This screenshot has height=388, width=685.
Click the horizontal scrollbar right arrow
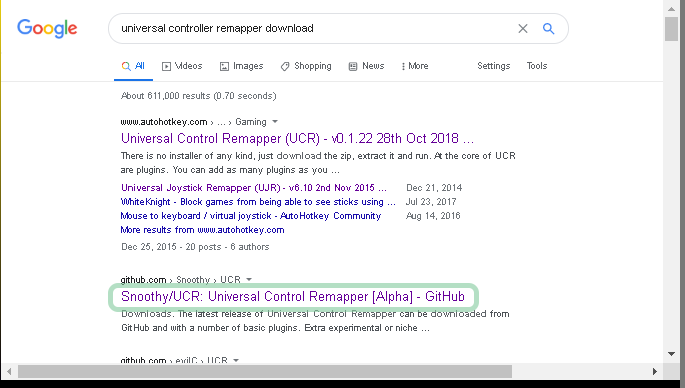pos(655,372)
